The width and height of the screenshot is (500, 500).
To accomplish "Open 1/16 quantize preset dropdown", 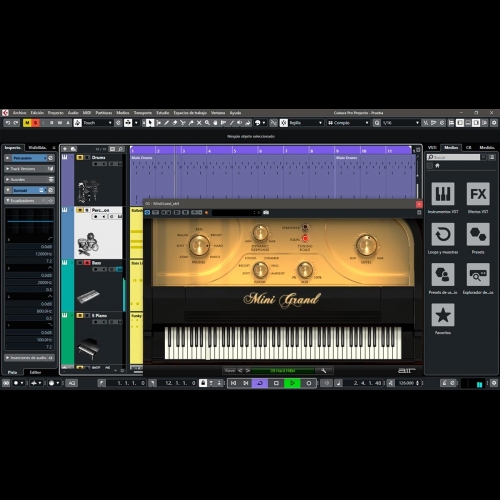I will point(401,123).
